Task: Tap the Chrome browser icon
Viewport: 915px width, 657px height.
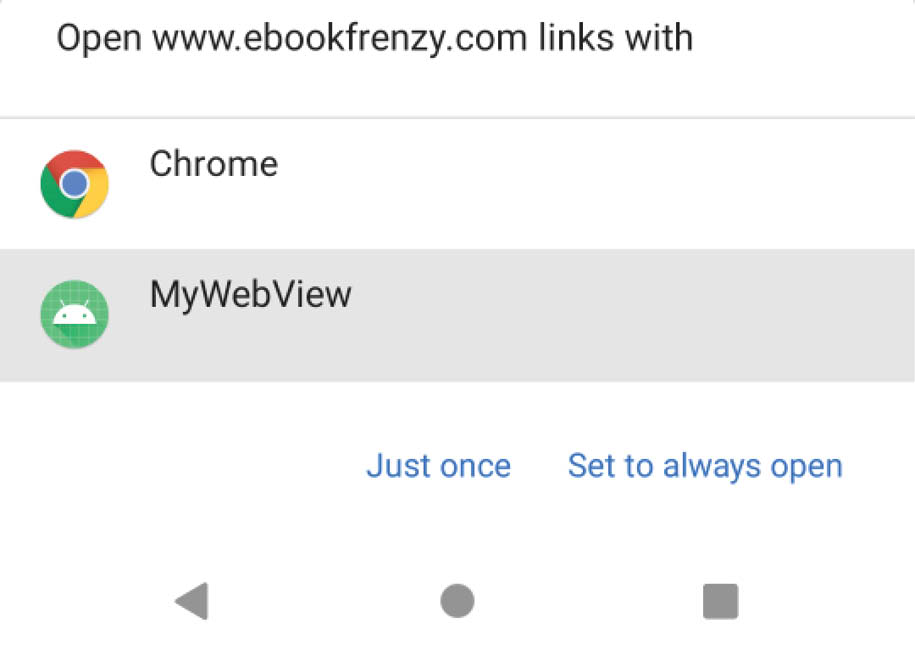Action: point(75,184)
